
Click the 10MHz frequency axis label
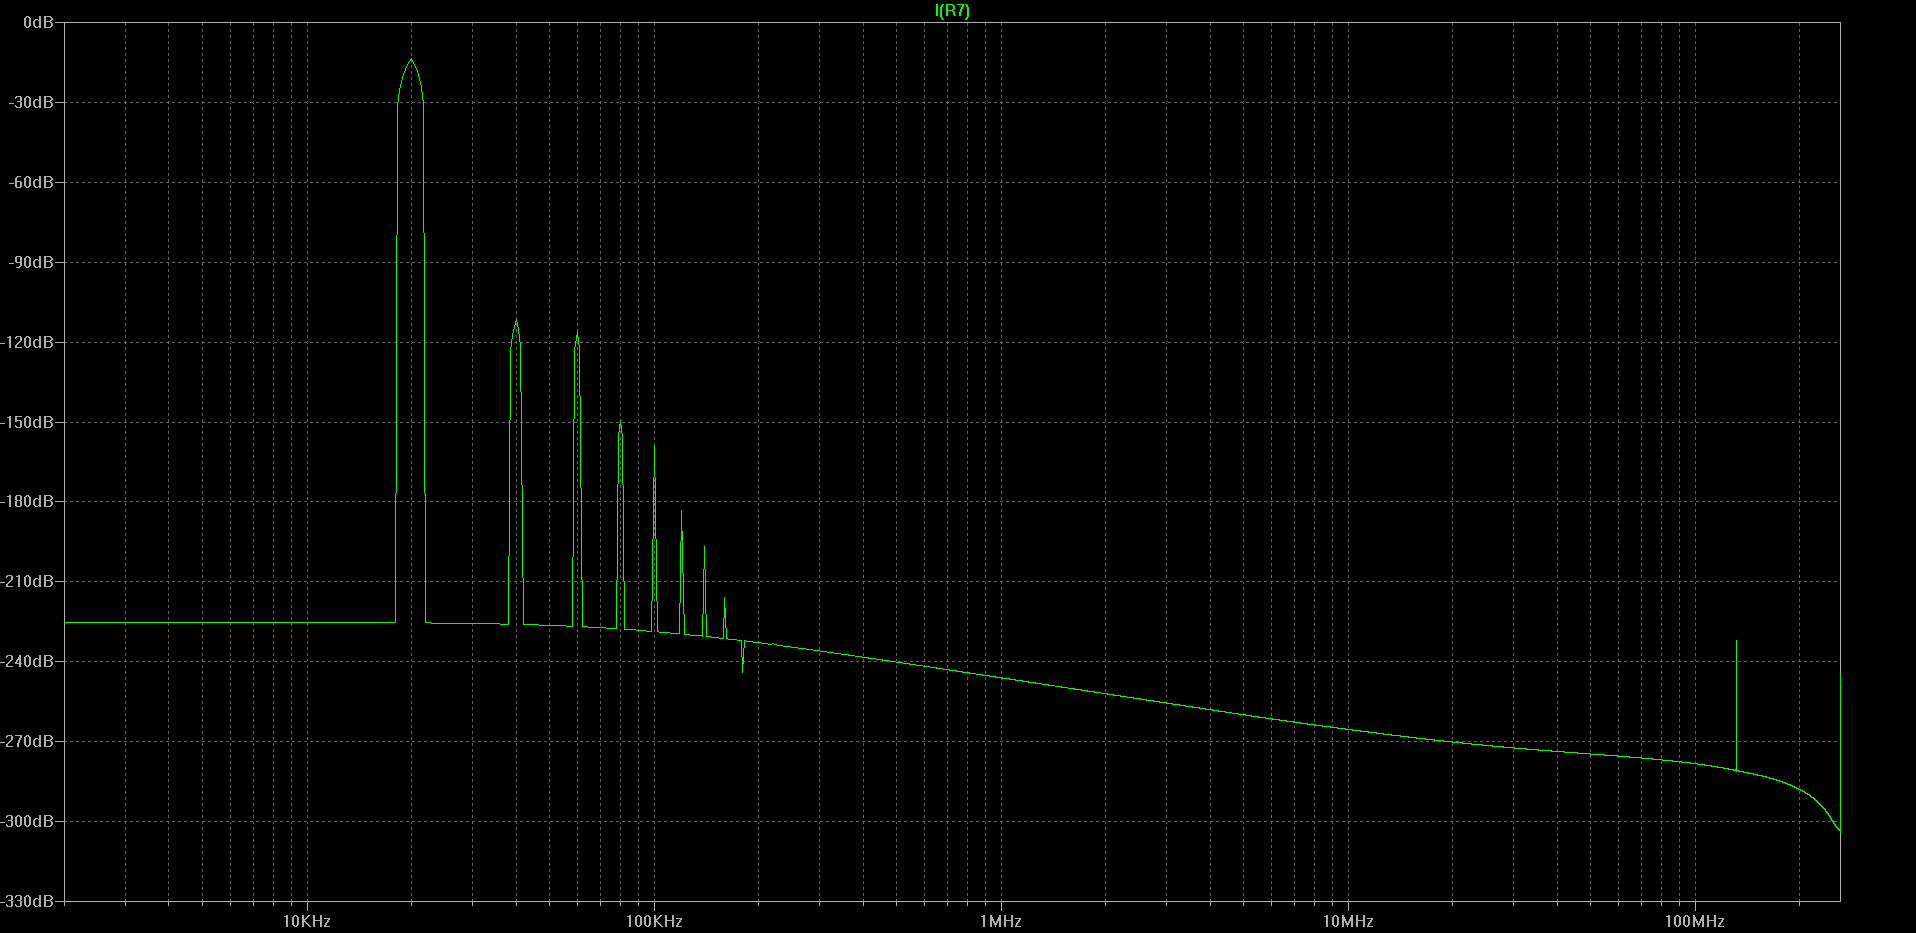click(x=1348, y=921)
